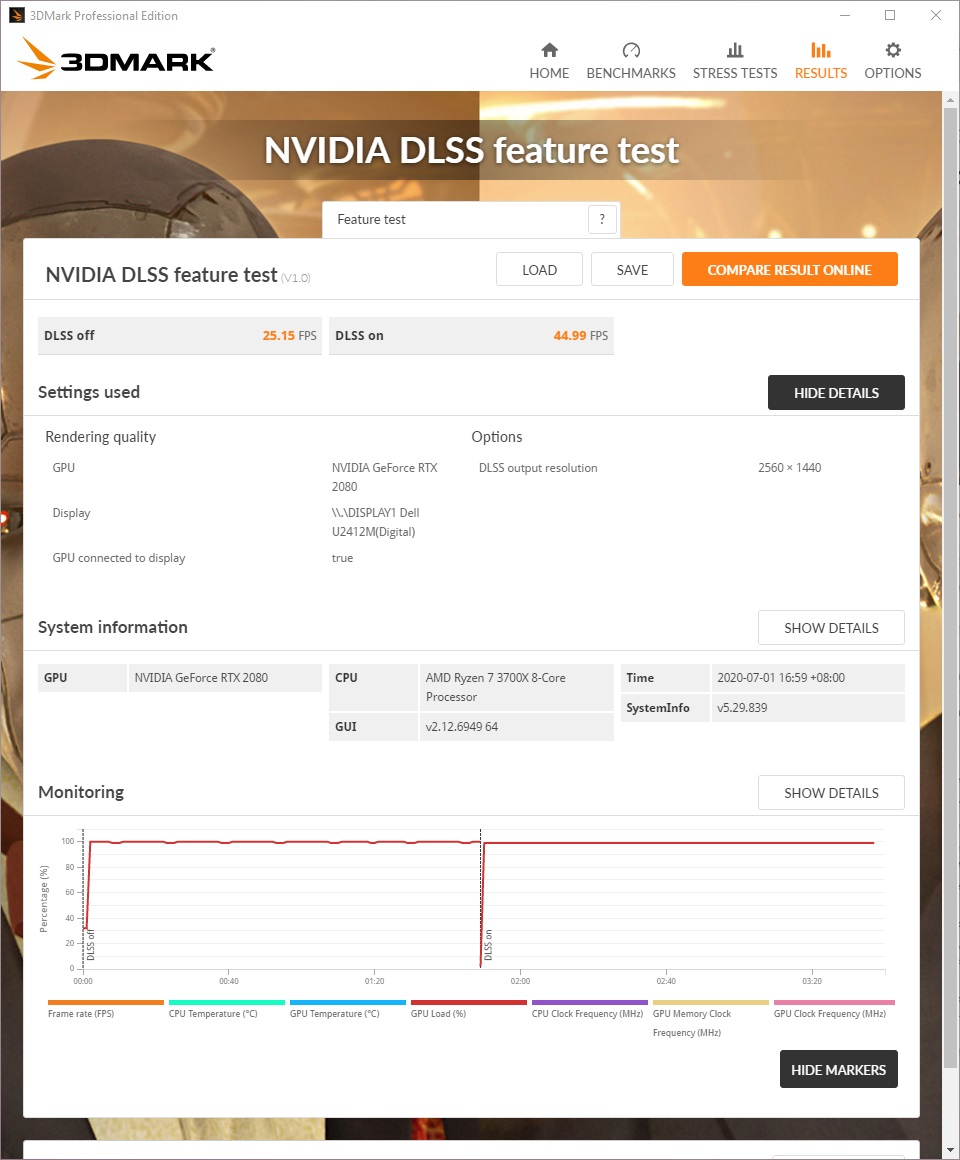
Task: Click the scrollbar down arrow
Action: pos(950,1150)
